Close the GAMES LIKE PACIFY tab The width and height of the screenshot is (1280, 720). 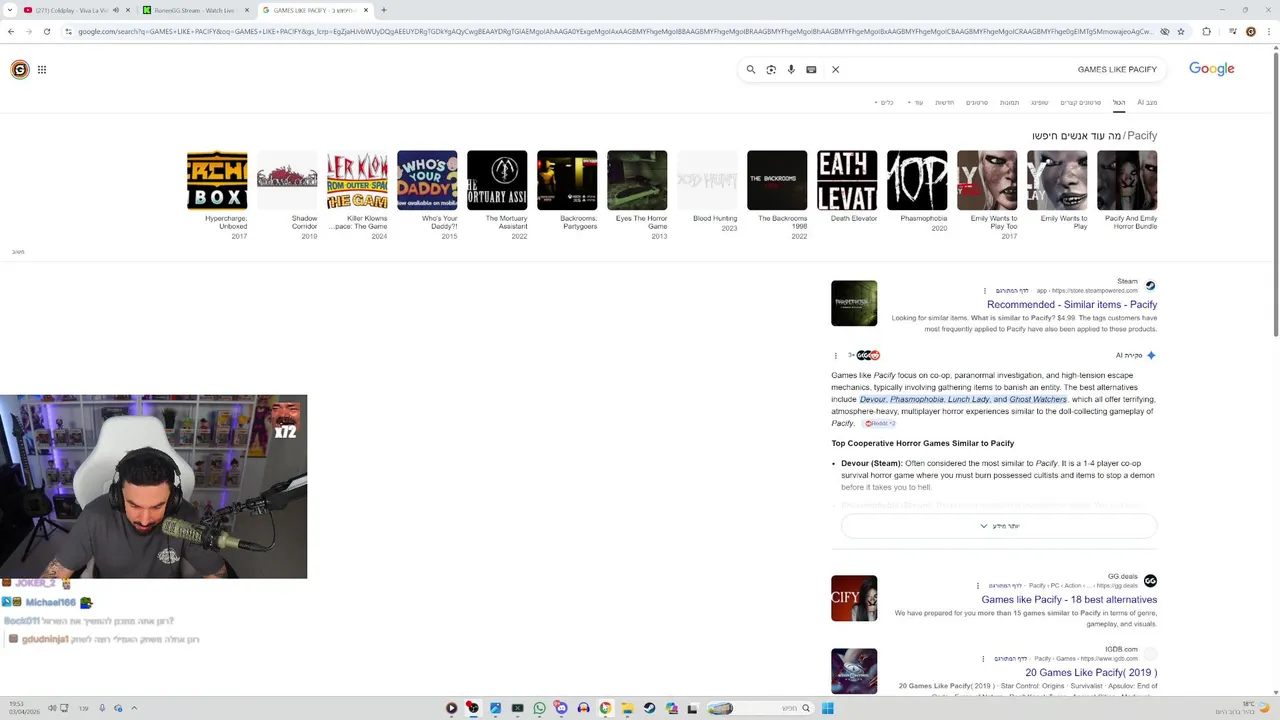coord(366,10)
